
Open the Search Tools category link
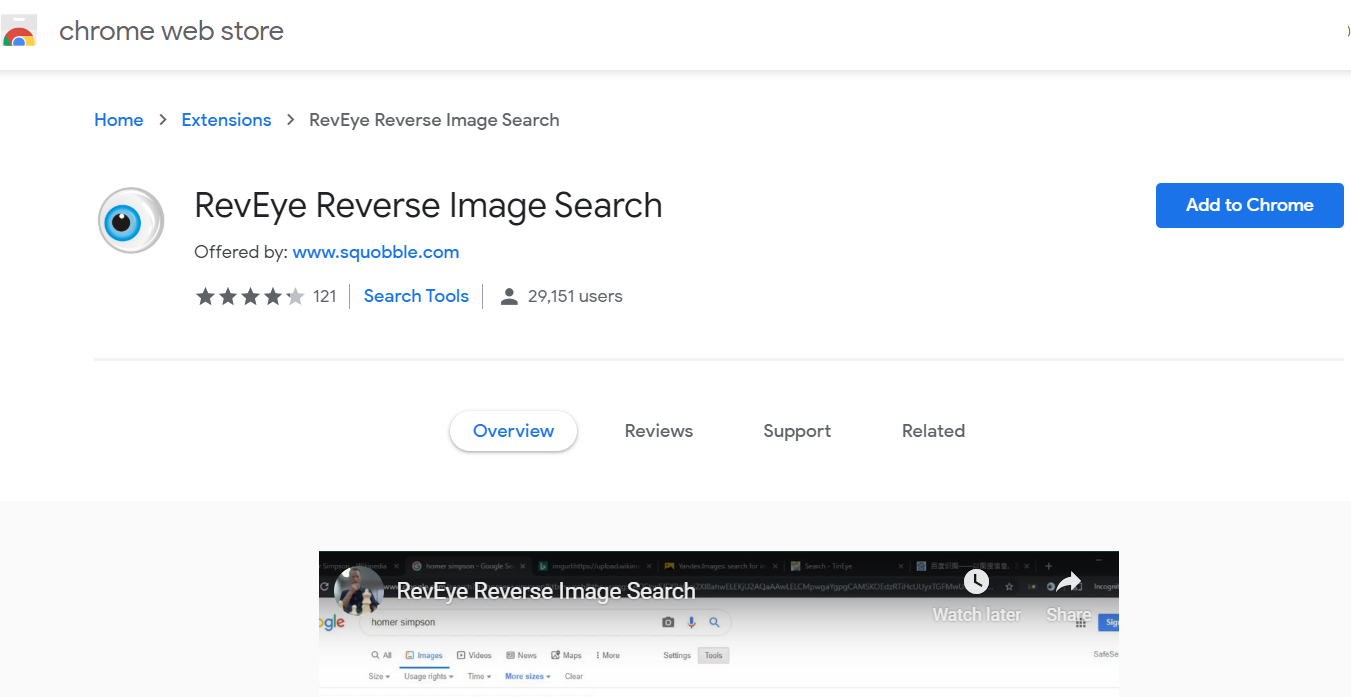416,296
